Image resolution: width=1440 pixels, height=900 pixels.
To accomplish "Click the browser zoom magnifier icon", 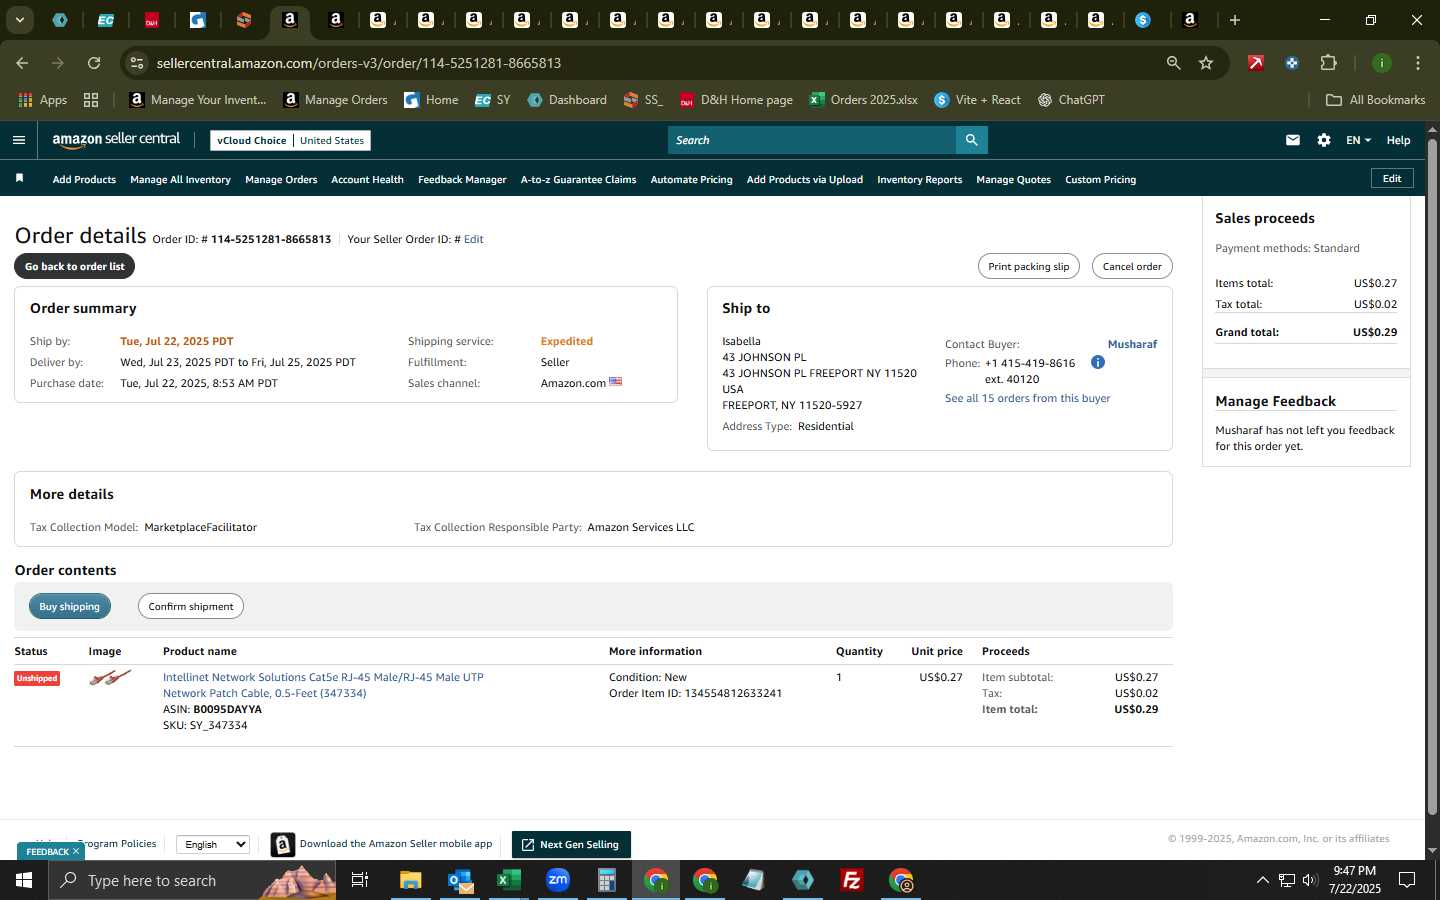I will pos(1173,63).
